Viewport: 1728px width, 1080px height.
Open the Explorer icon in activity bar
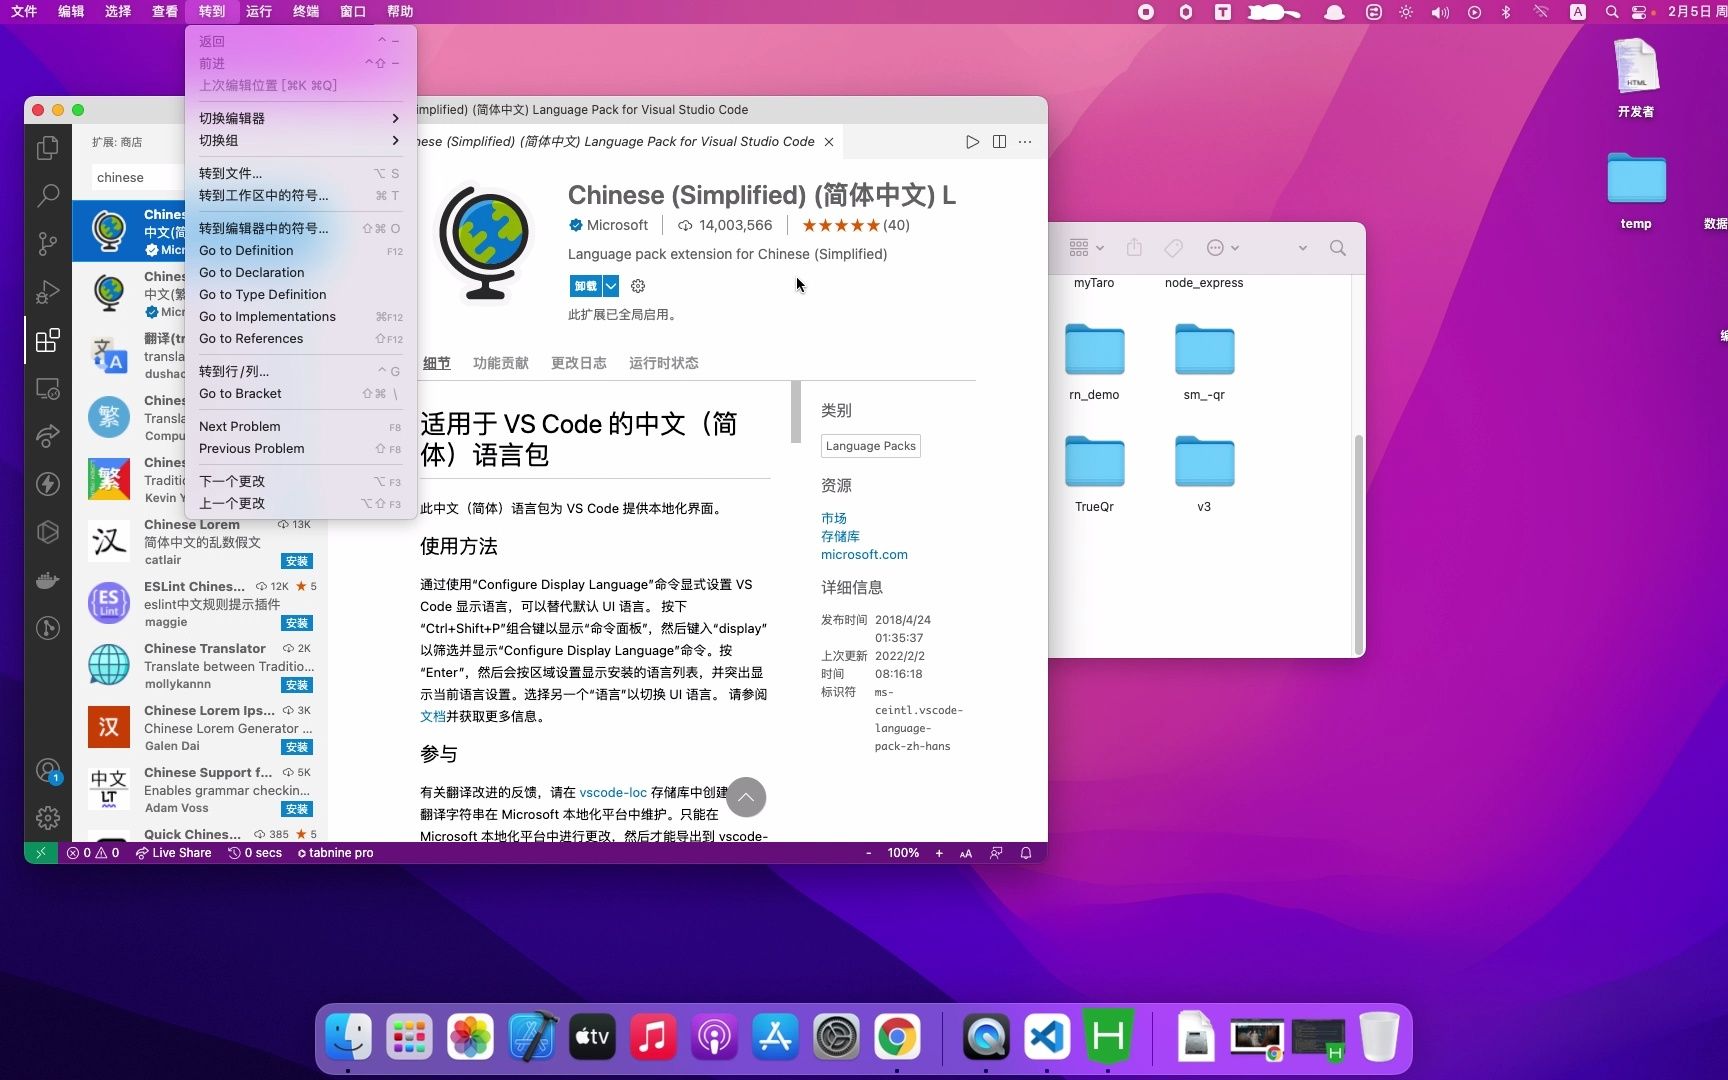coord(47,148)
